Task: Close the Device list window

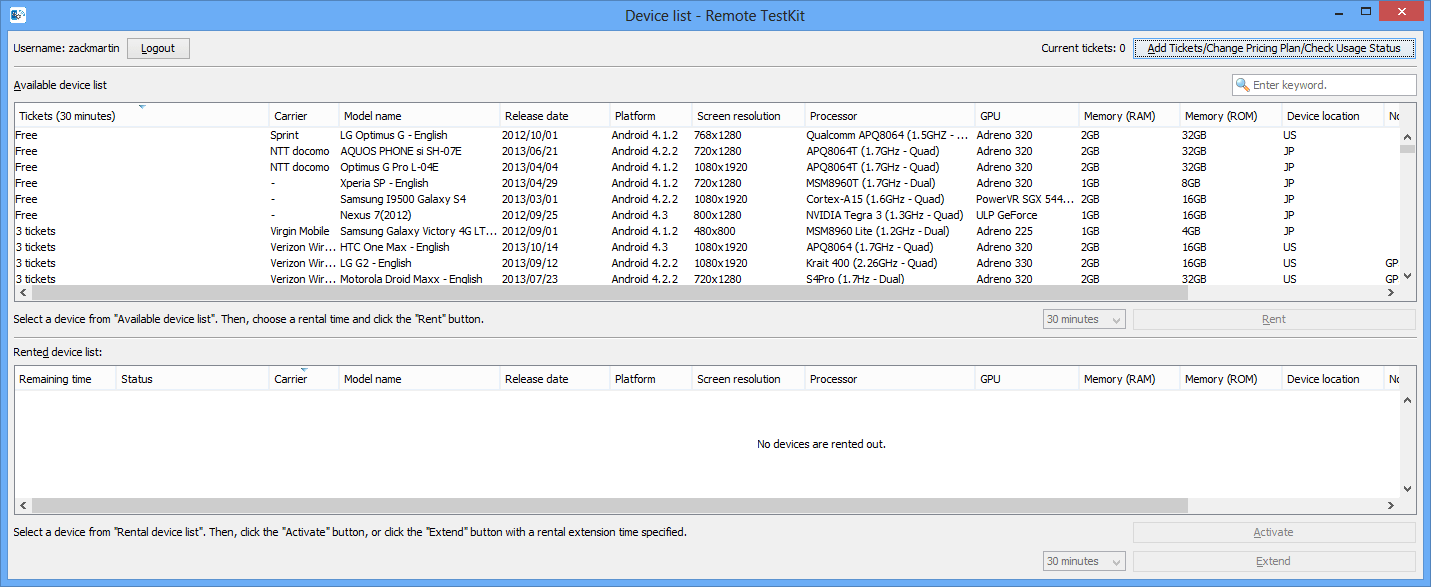Action: click(1401, 10)
